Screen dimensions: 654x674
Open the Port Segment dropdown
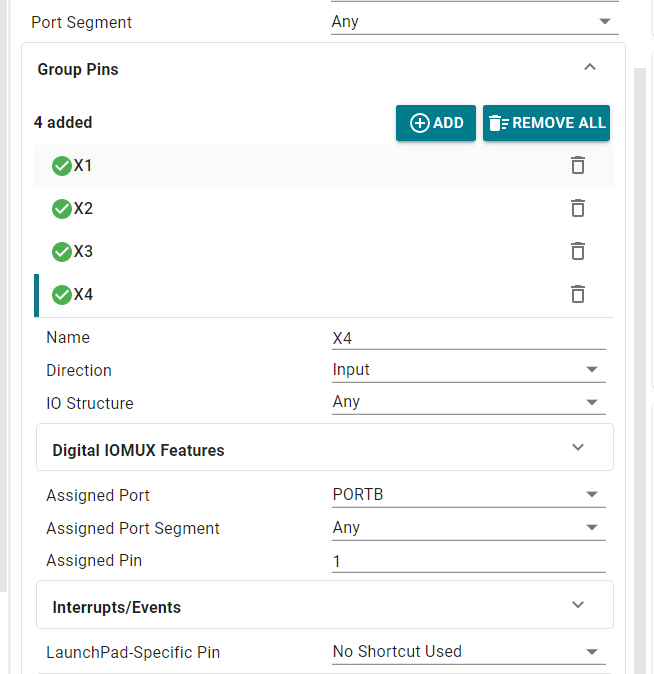pos(475,21)
